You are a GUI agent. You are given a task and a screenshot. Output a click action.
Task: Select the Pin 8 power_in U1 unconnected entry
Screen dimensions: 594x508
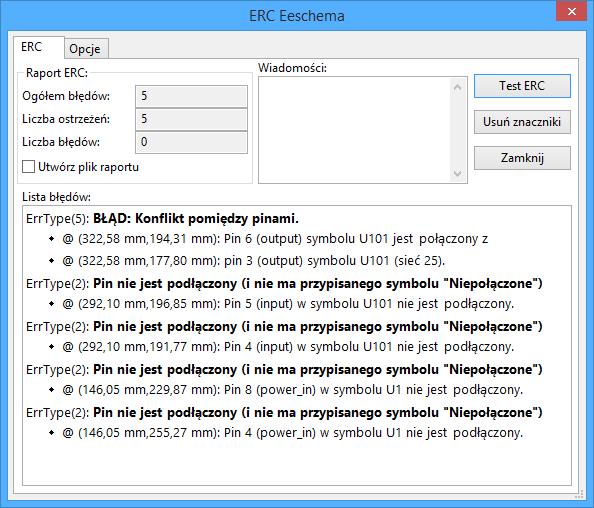coord(292,390)
